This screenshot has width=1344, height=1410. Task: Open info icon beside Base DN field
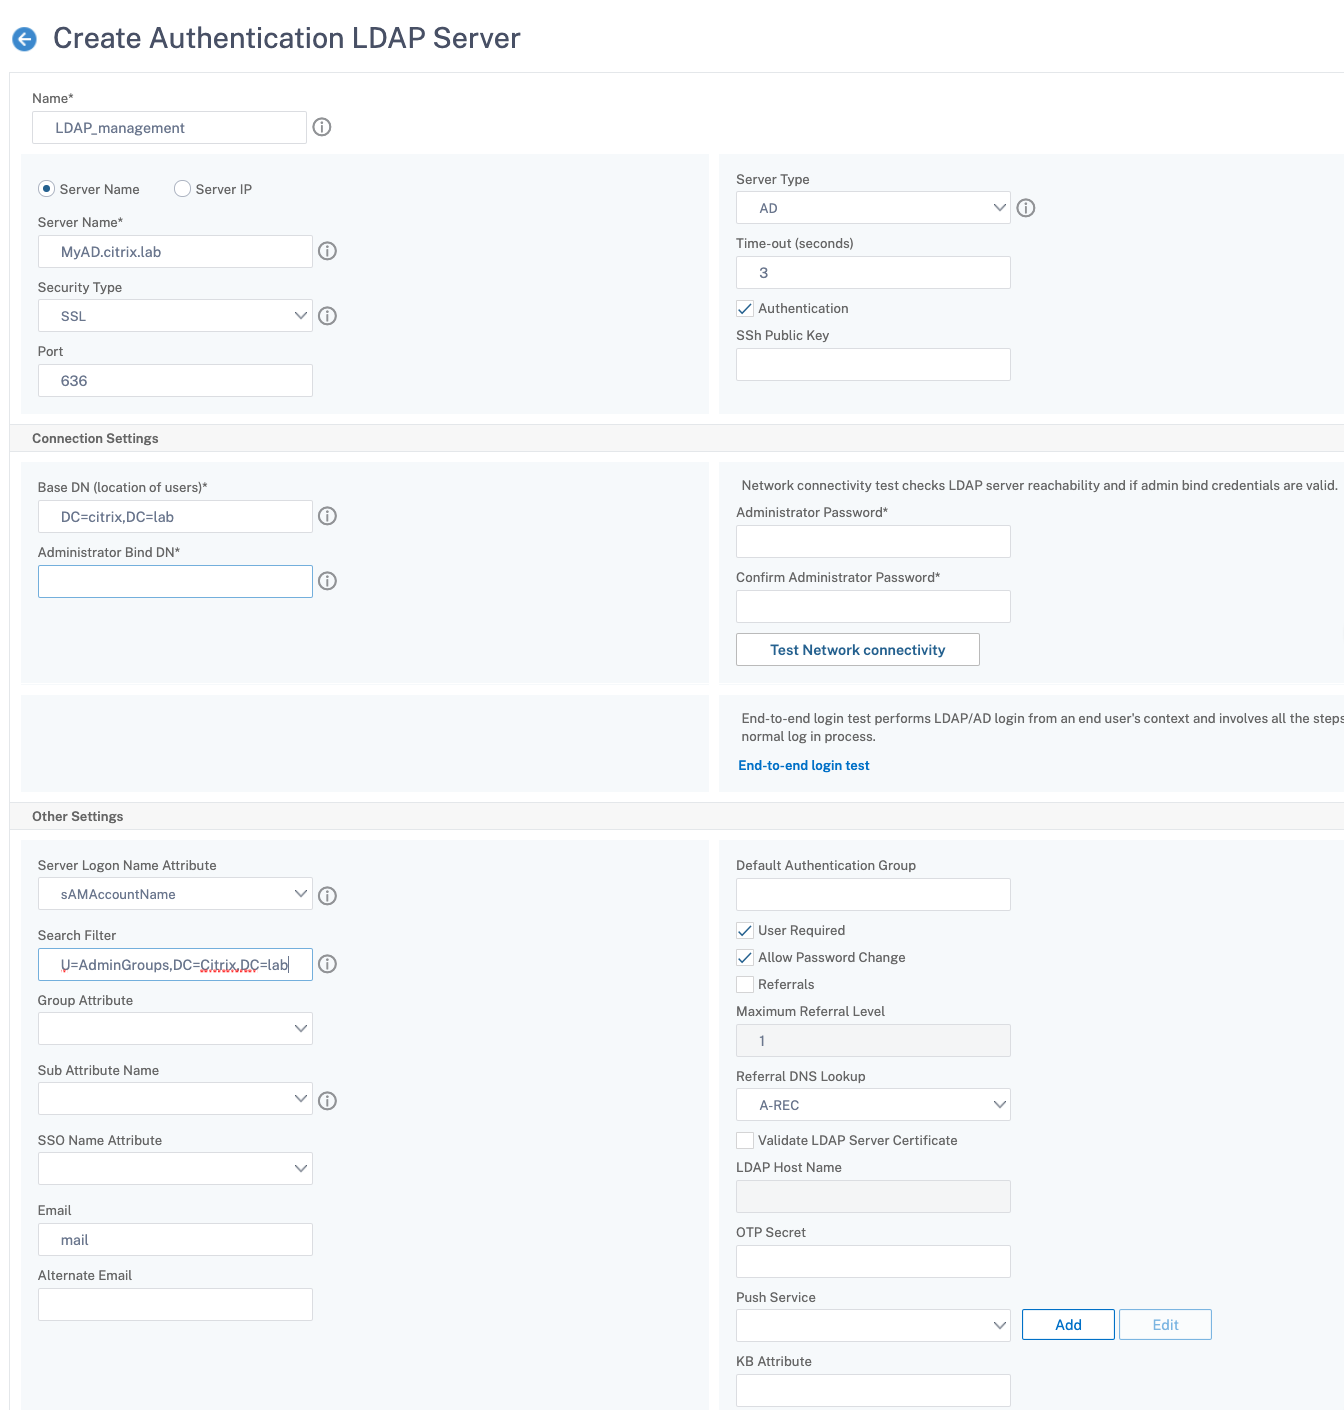[x=327, y=516]
